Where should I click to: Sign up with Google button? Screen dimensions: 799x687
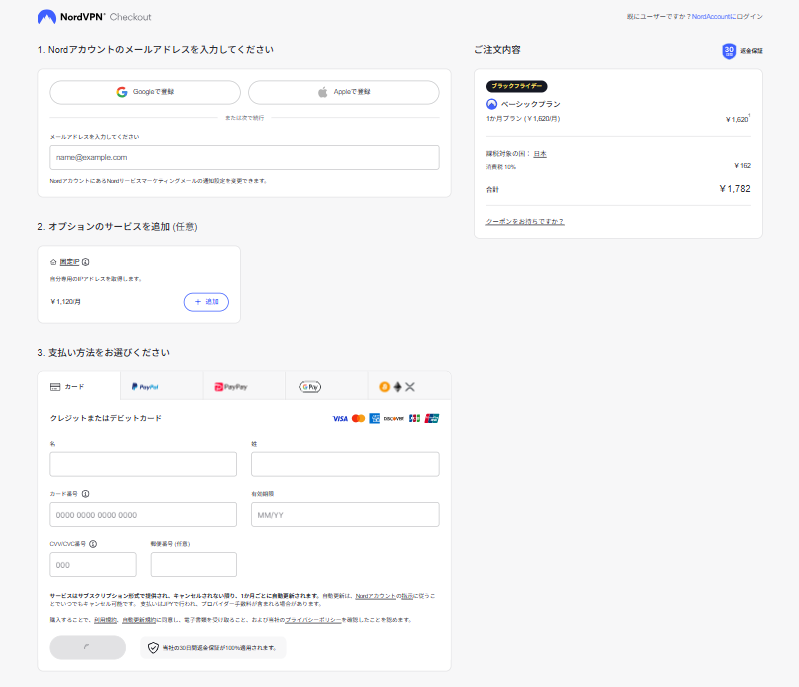point(145,92)
